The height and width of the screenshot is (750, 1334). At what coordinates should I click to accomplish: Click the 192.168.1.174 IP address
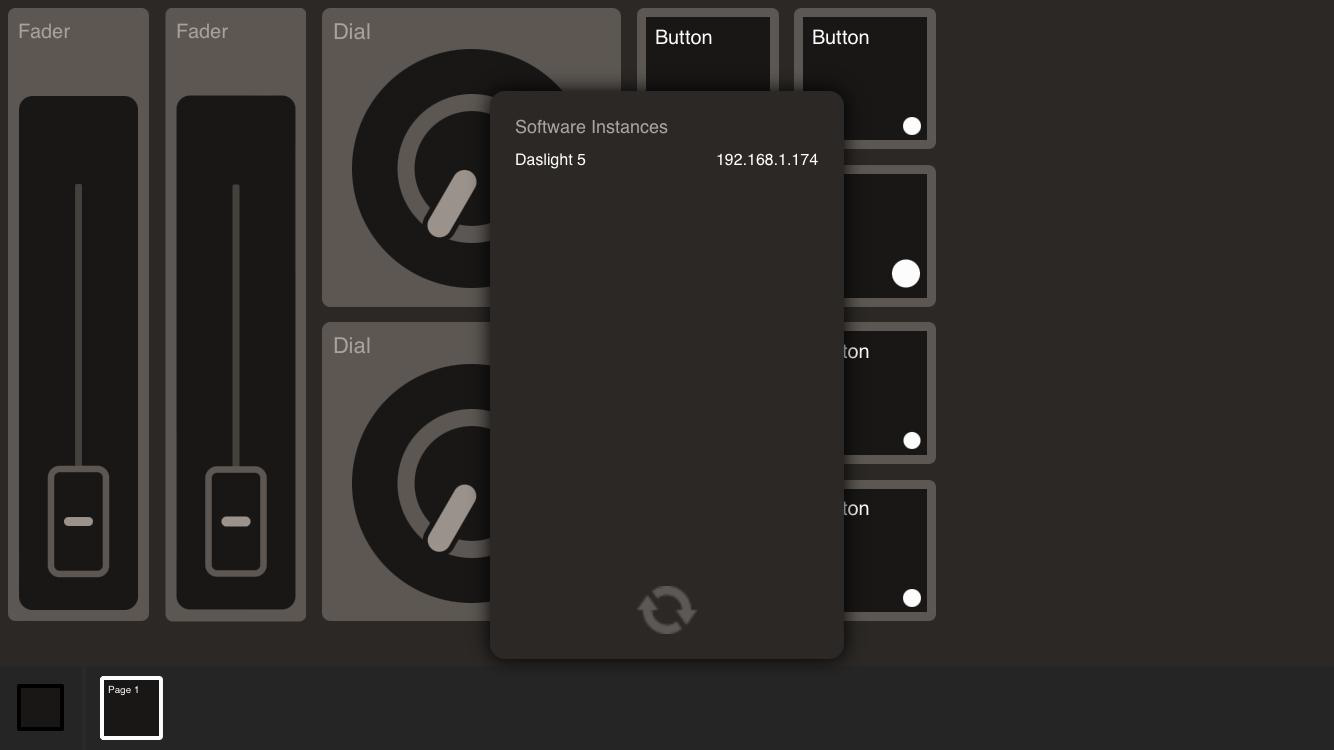point(766,160)
